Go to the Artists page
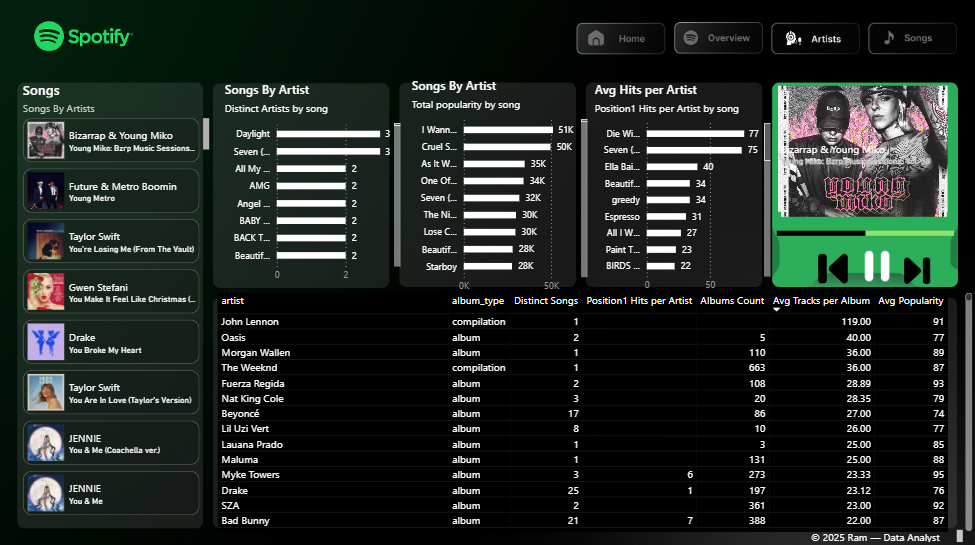975x545 pixels. [815, 38]
